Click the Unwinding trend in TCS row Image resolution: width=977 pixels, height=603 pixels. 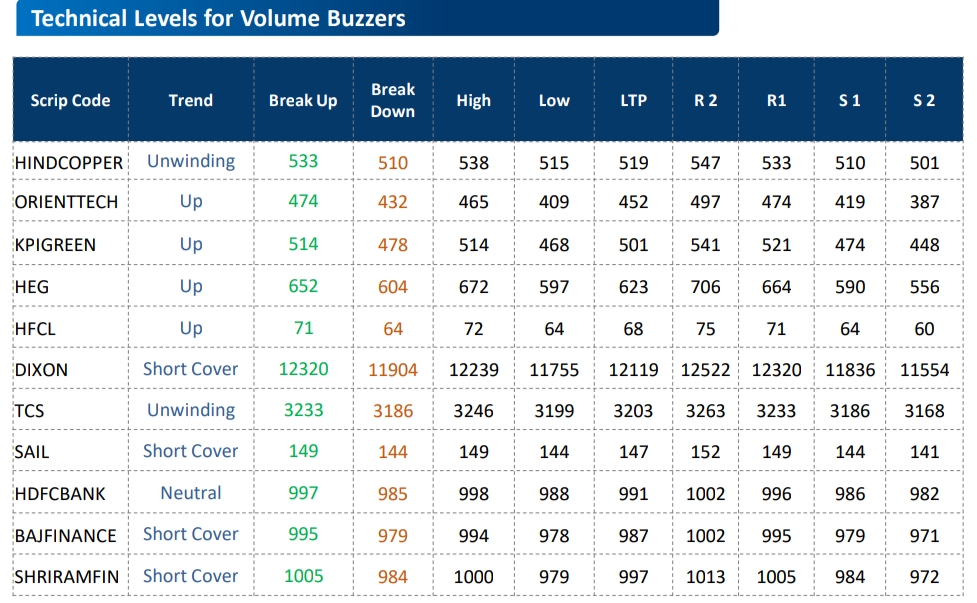coord(191,410)
